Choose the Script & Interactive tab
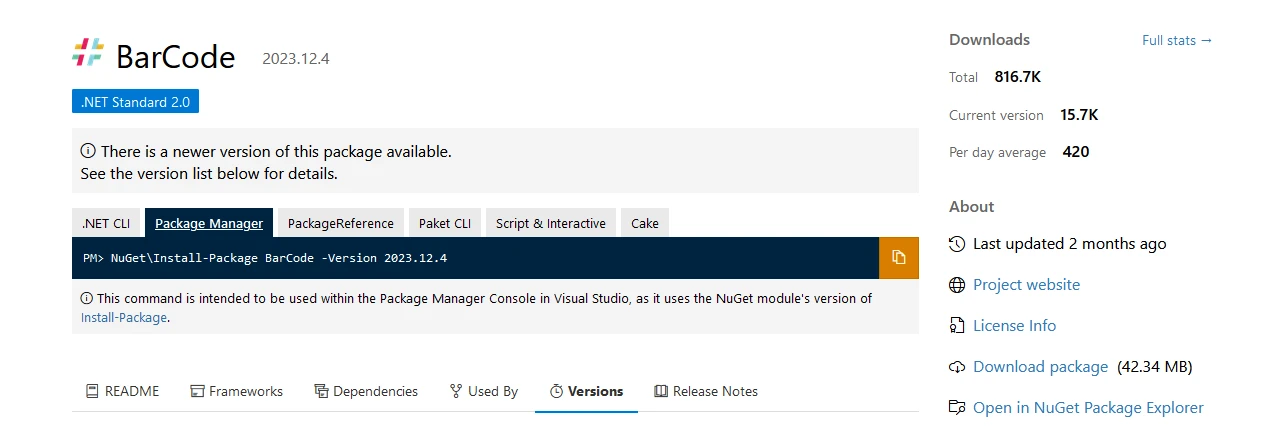 click(x=550, y=223)
